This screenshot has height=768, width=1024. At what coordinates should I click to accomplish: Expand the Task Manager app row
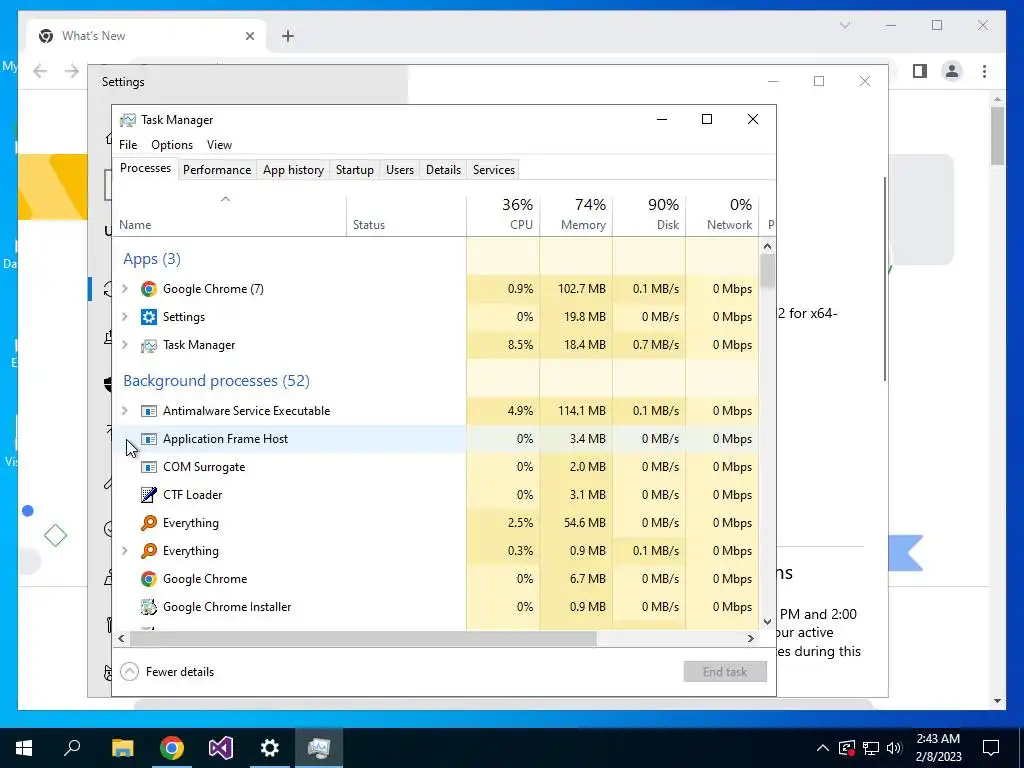click(125, 345)
